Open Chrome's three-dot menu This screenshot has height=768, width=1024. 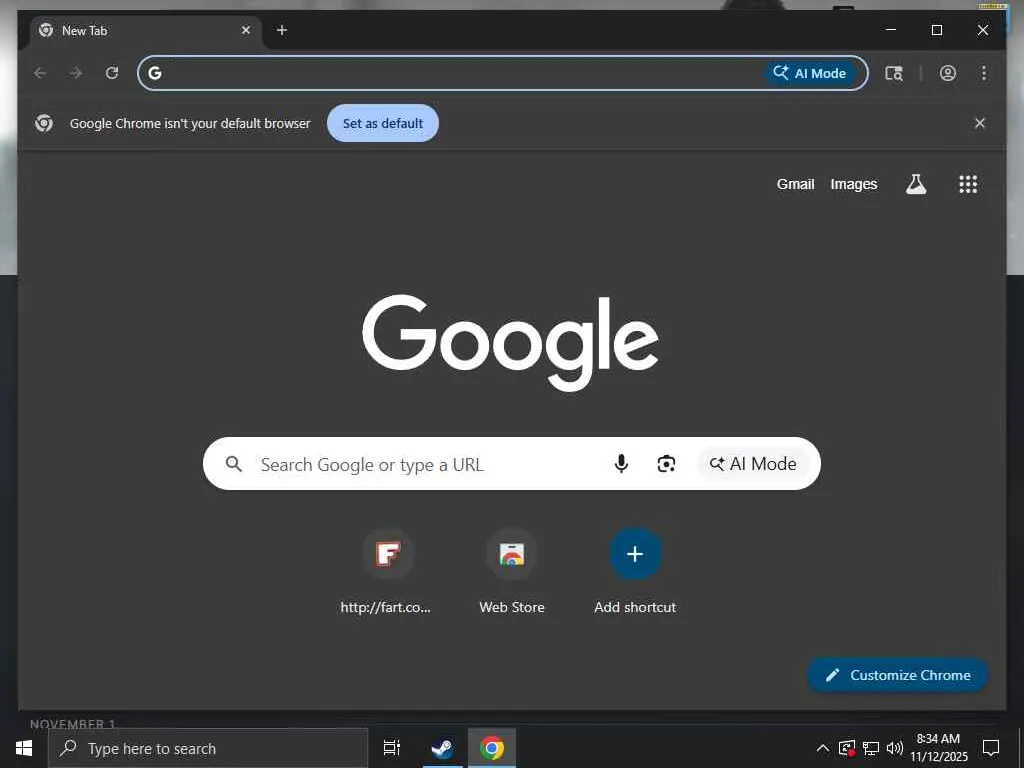click(984, 73)
